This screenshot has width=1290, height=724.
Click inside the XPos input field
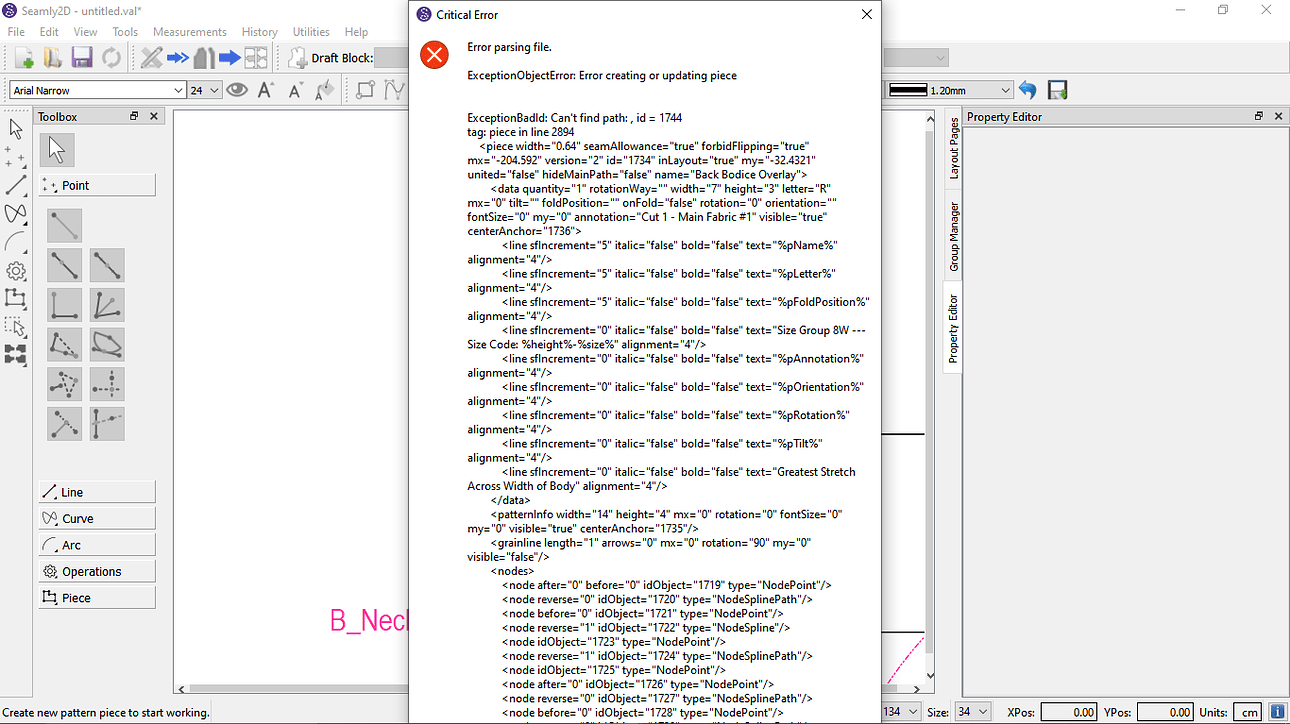(1069, 711)
